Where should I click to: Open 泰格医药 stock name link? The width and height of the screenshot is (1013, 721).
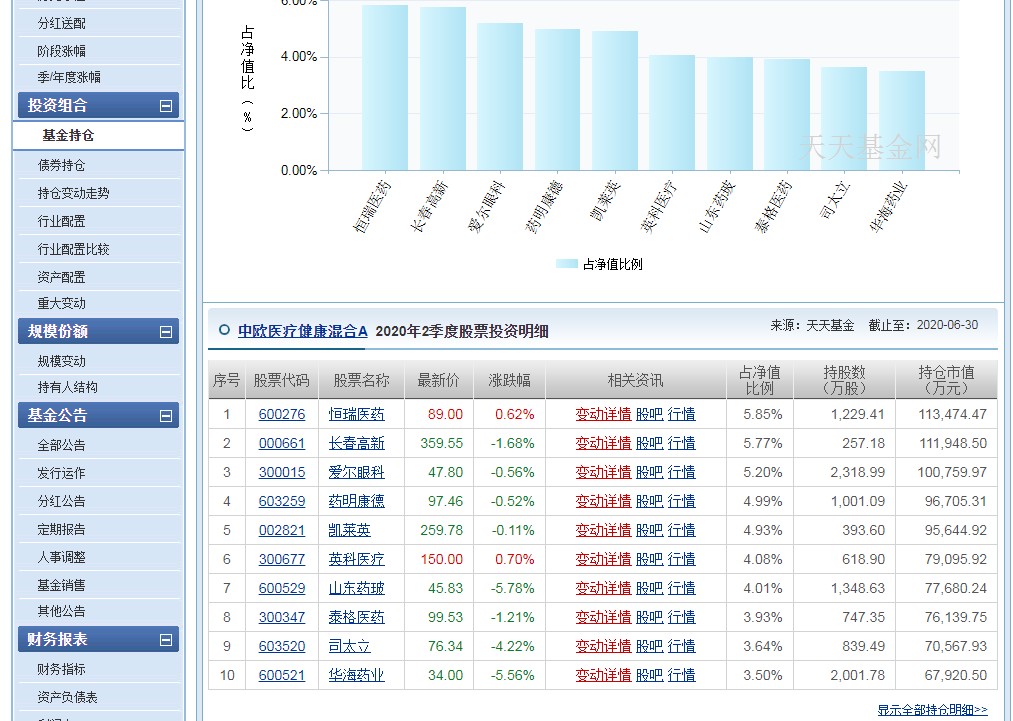point(357,618)
